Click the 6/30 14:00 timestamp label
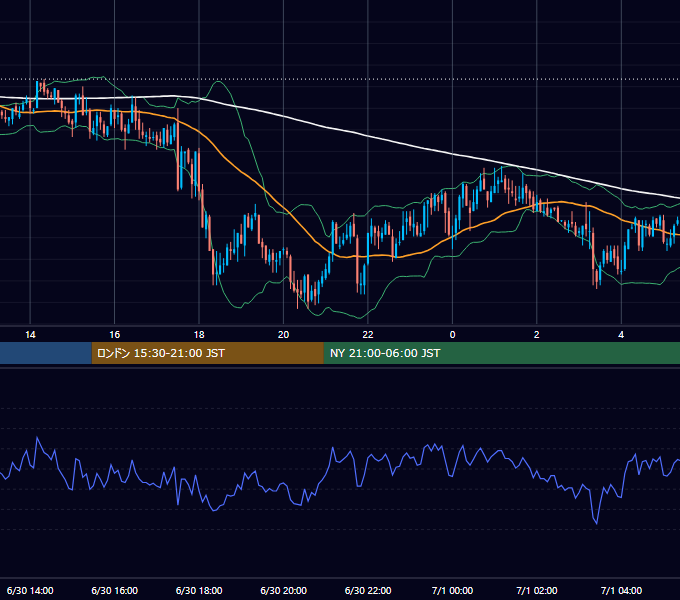680x600 pixels. [x=30, y=590]
